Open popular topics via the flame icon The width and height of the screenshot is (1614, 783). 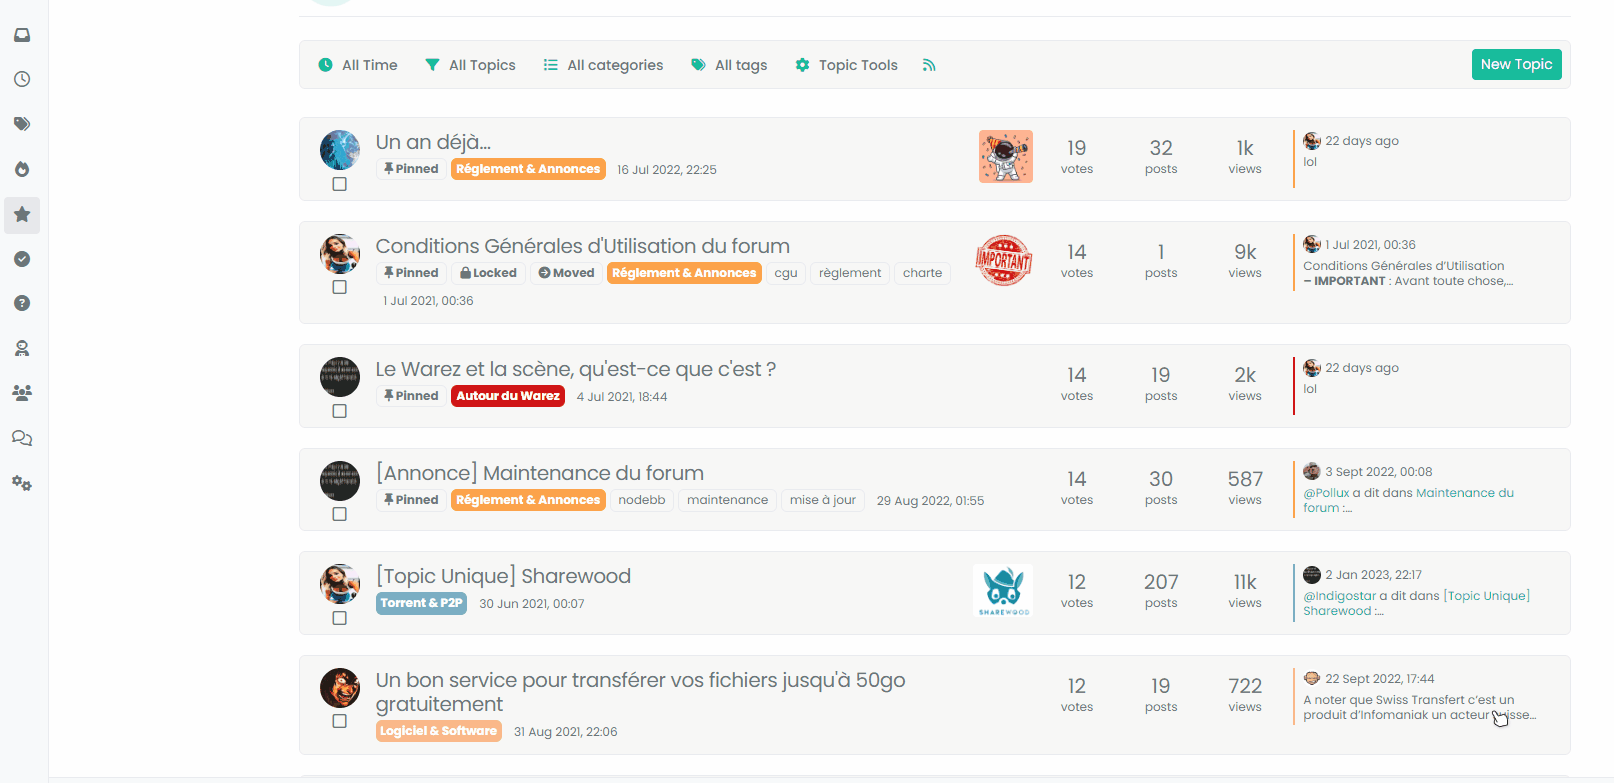pos(22,169)
